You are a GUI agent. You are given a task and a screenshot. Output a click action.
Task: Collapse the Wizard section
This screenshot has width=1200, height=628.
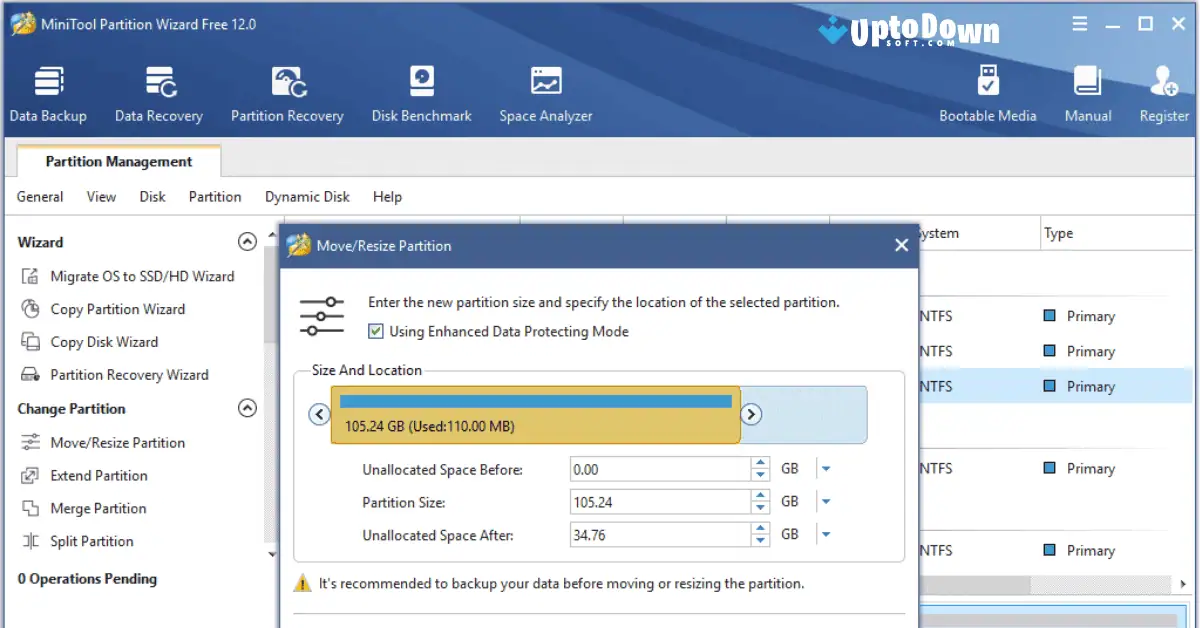pyautogui.click(x=248, y=241)
